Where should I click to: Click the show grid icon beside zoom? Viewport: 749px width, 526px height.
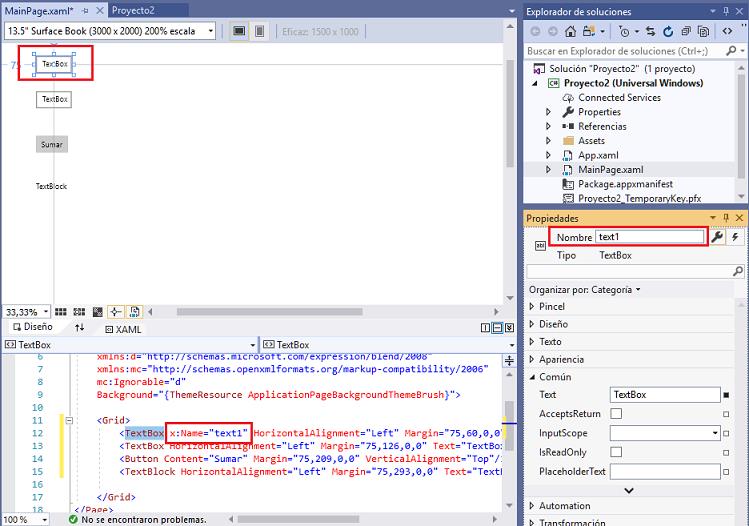(61, 312)
